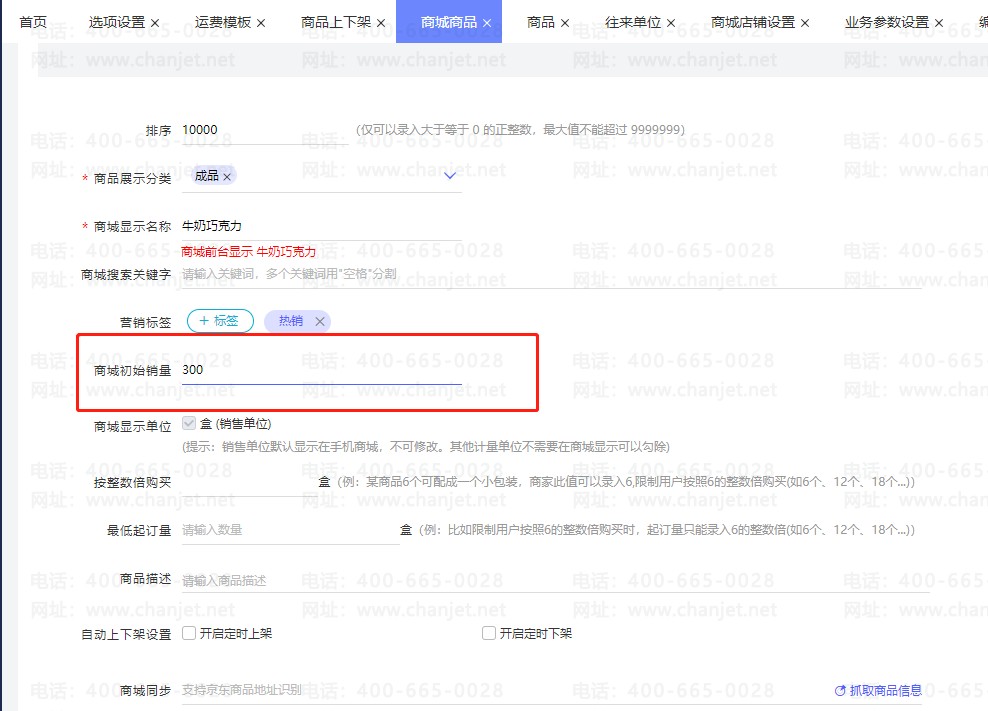Click the 最低起订量 quantity field

(x=288, y=530)
